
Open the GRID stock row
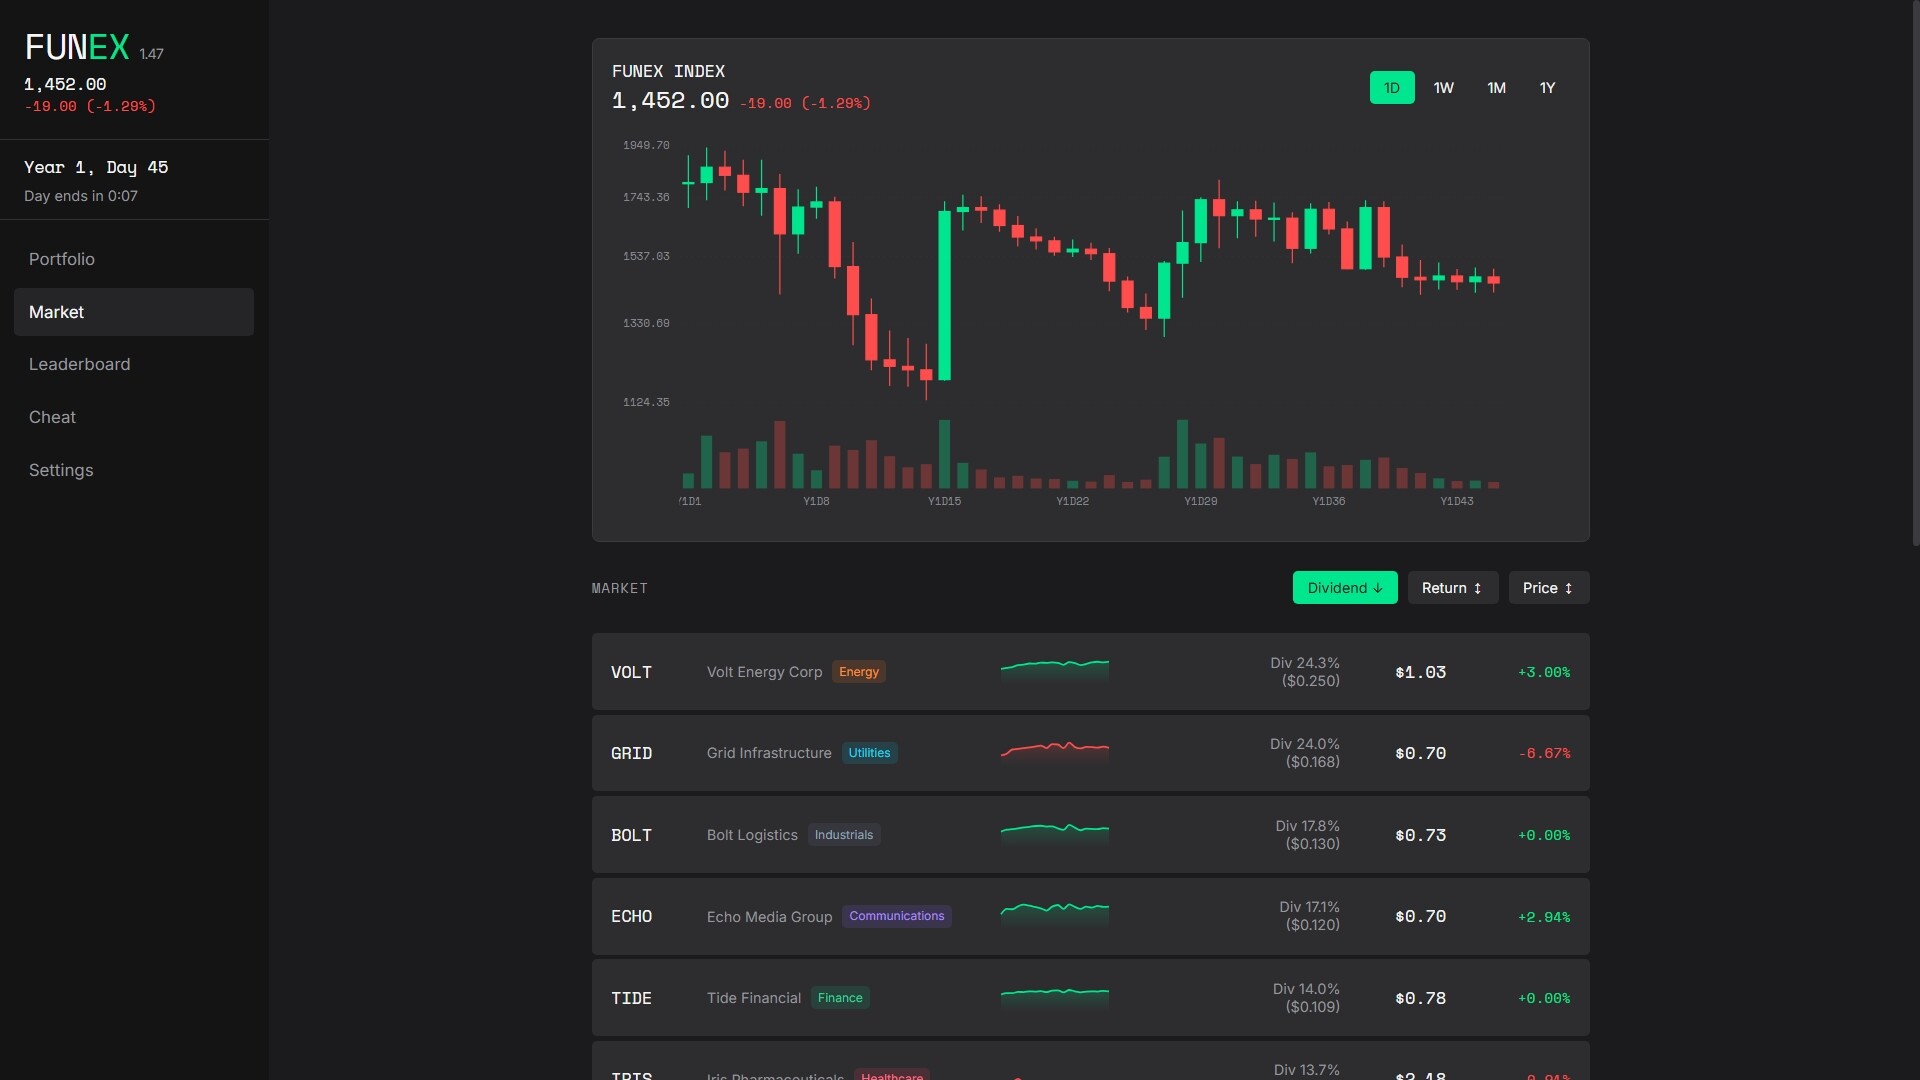click(x=1090, y=753)
